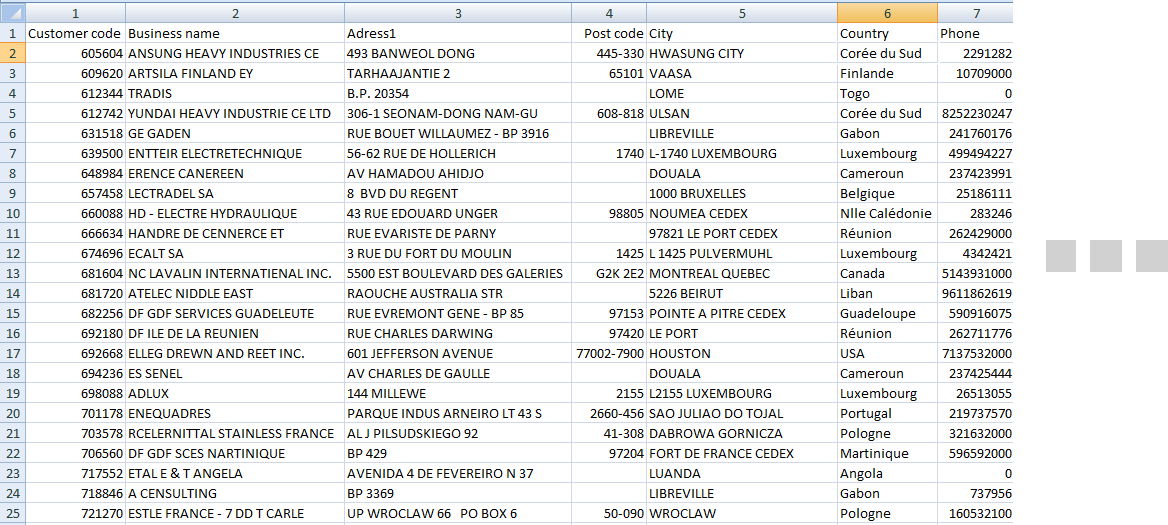This screenshot has width=1168, height=525.
Task: Select address cell 601 JEFFERSON AVENUE
Action: click(x=458, y=353)
